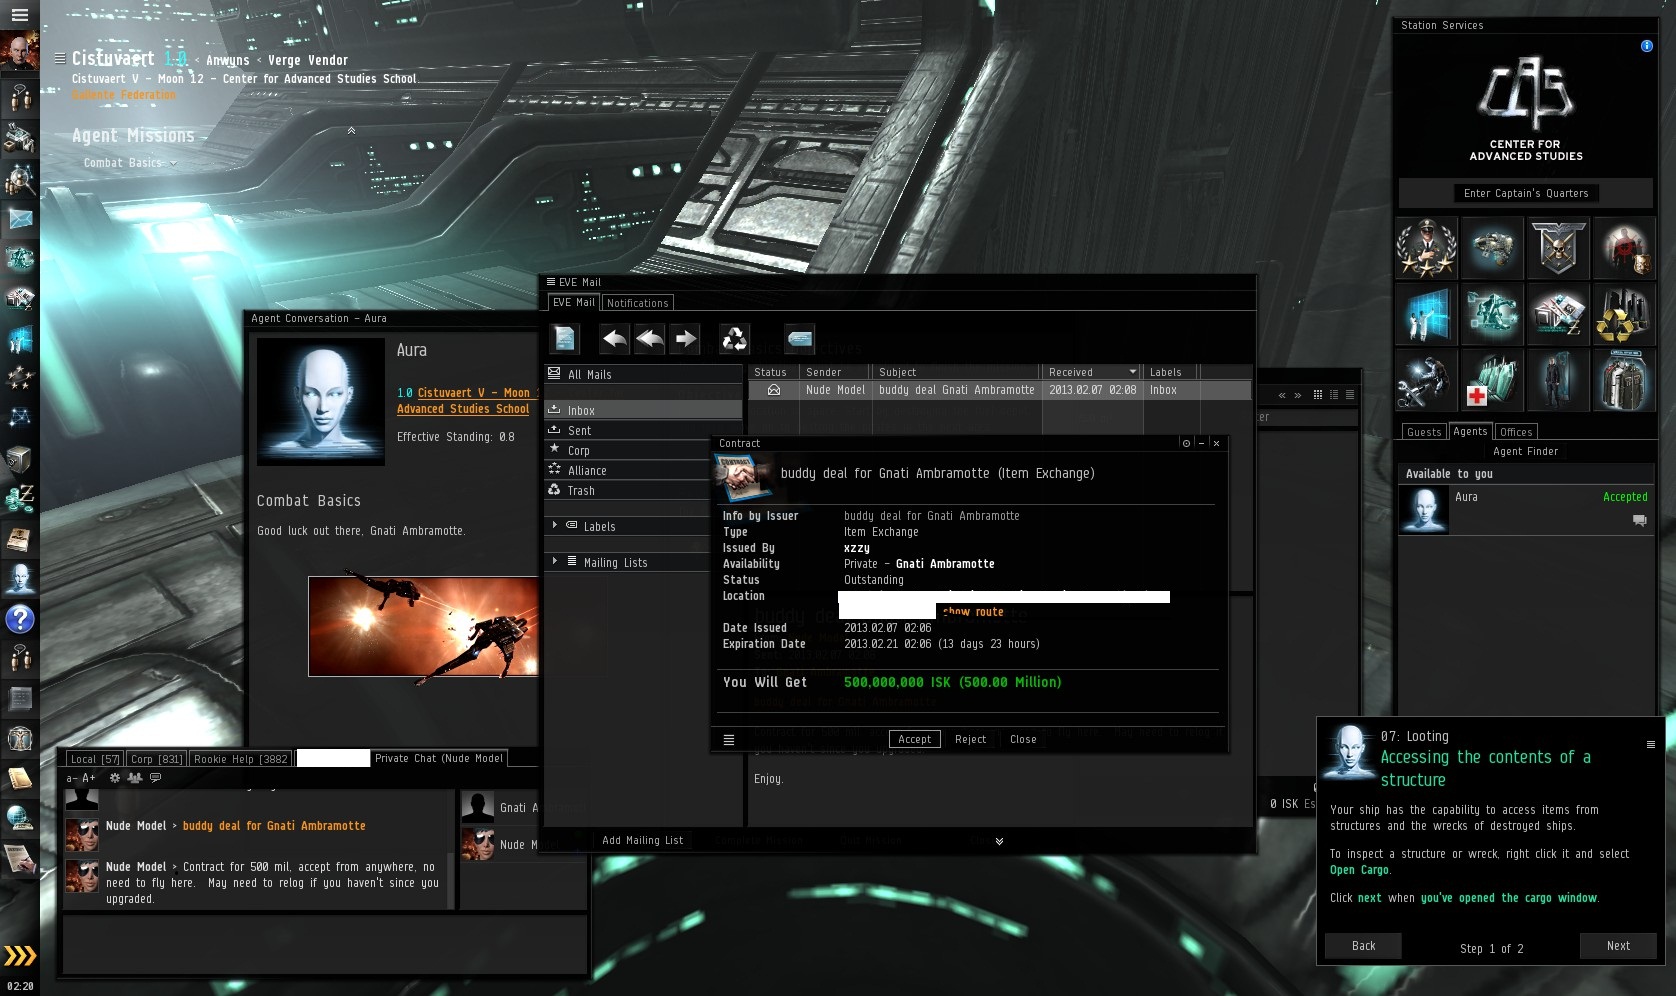Screen dimensions: 1676x996
Task: Sort mails by the Received column arrow
Action: (x=1132, y=372)
